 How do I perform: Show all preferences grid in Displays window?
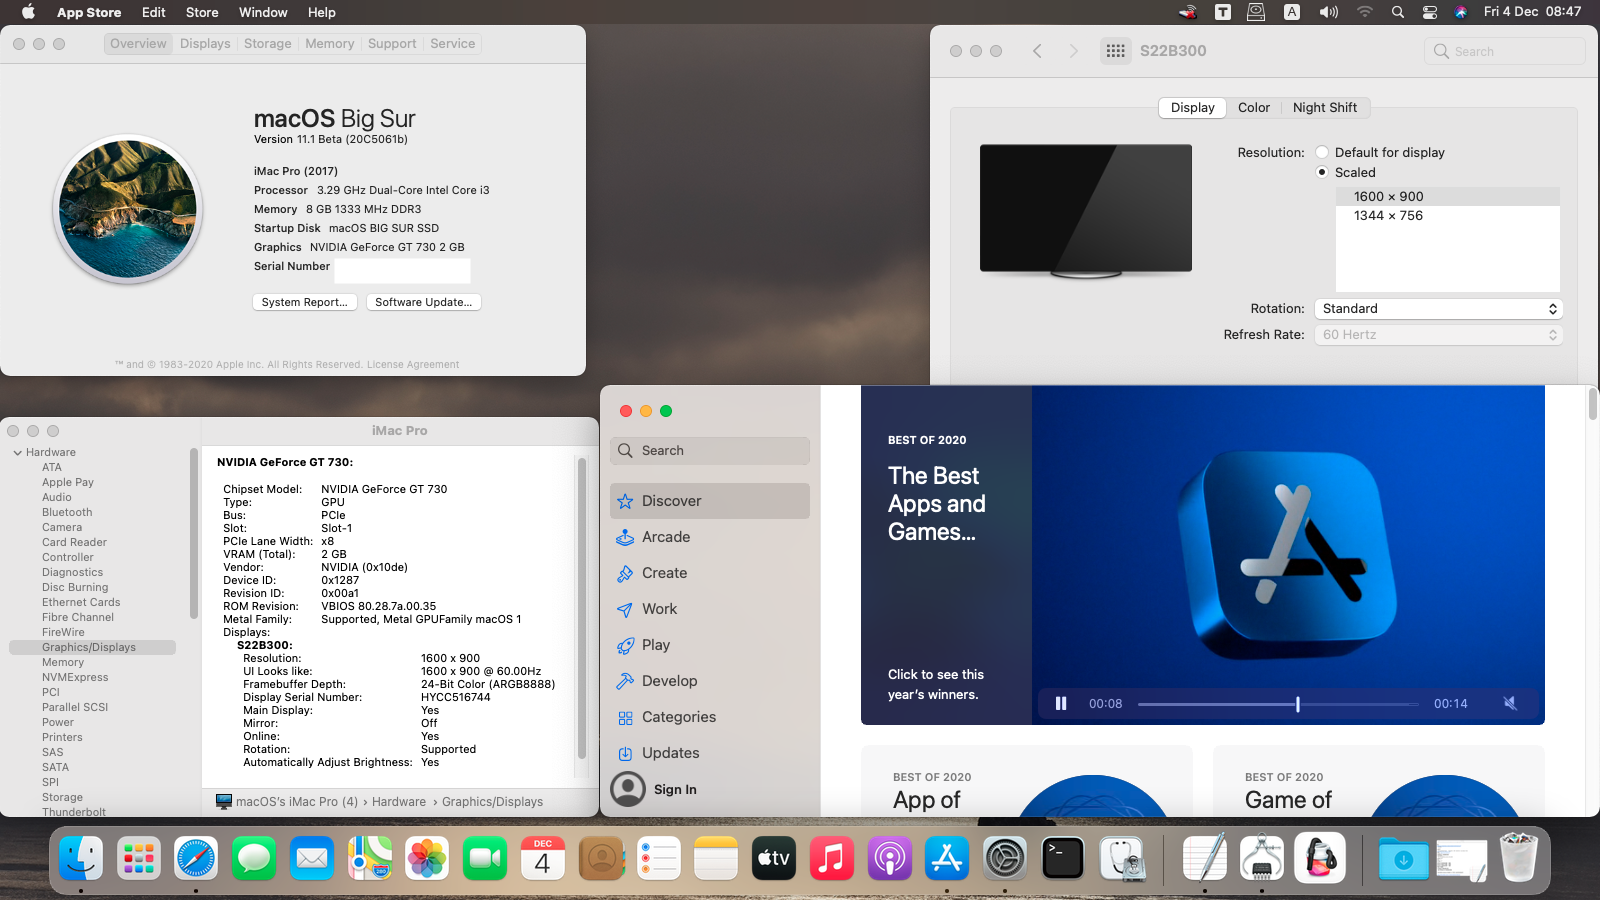point(1116,51)
